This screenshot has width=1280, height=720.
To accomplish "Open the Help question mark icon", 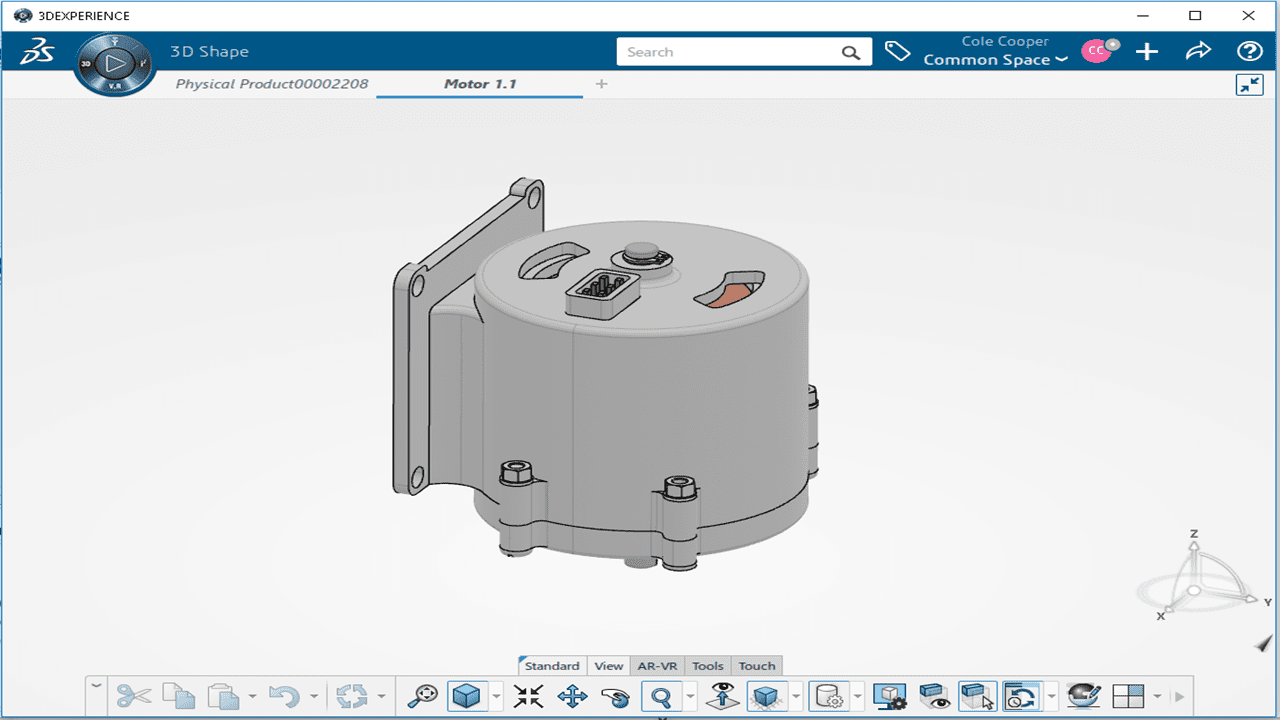I will [1249, 52].
